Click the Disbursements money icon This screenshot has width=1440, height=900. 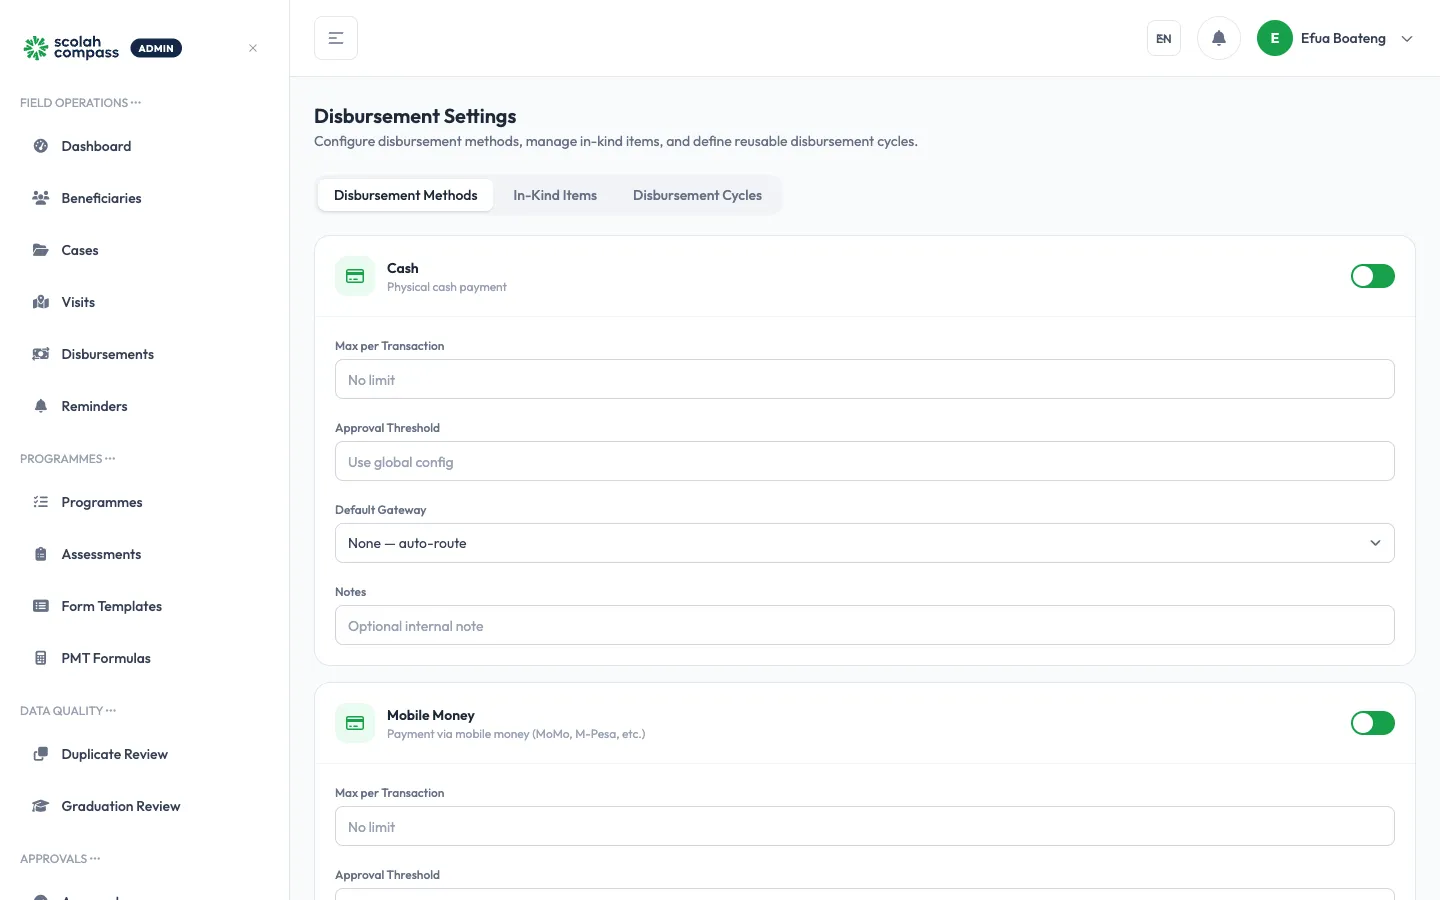coord(41,354)
